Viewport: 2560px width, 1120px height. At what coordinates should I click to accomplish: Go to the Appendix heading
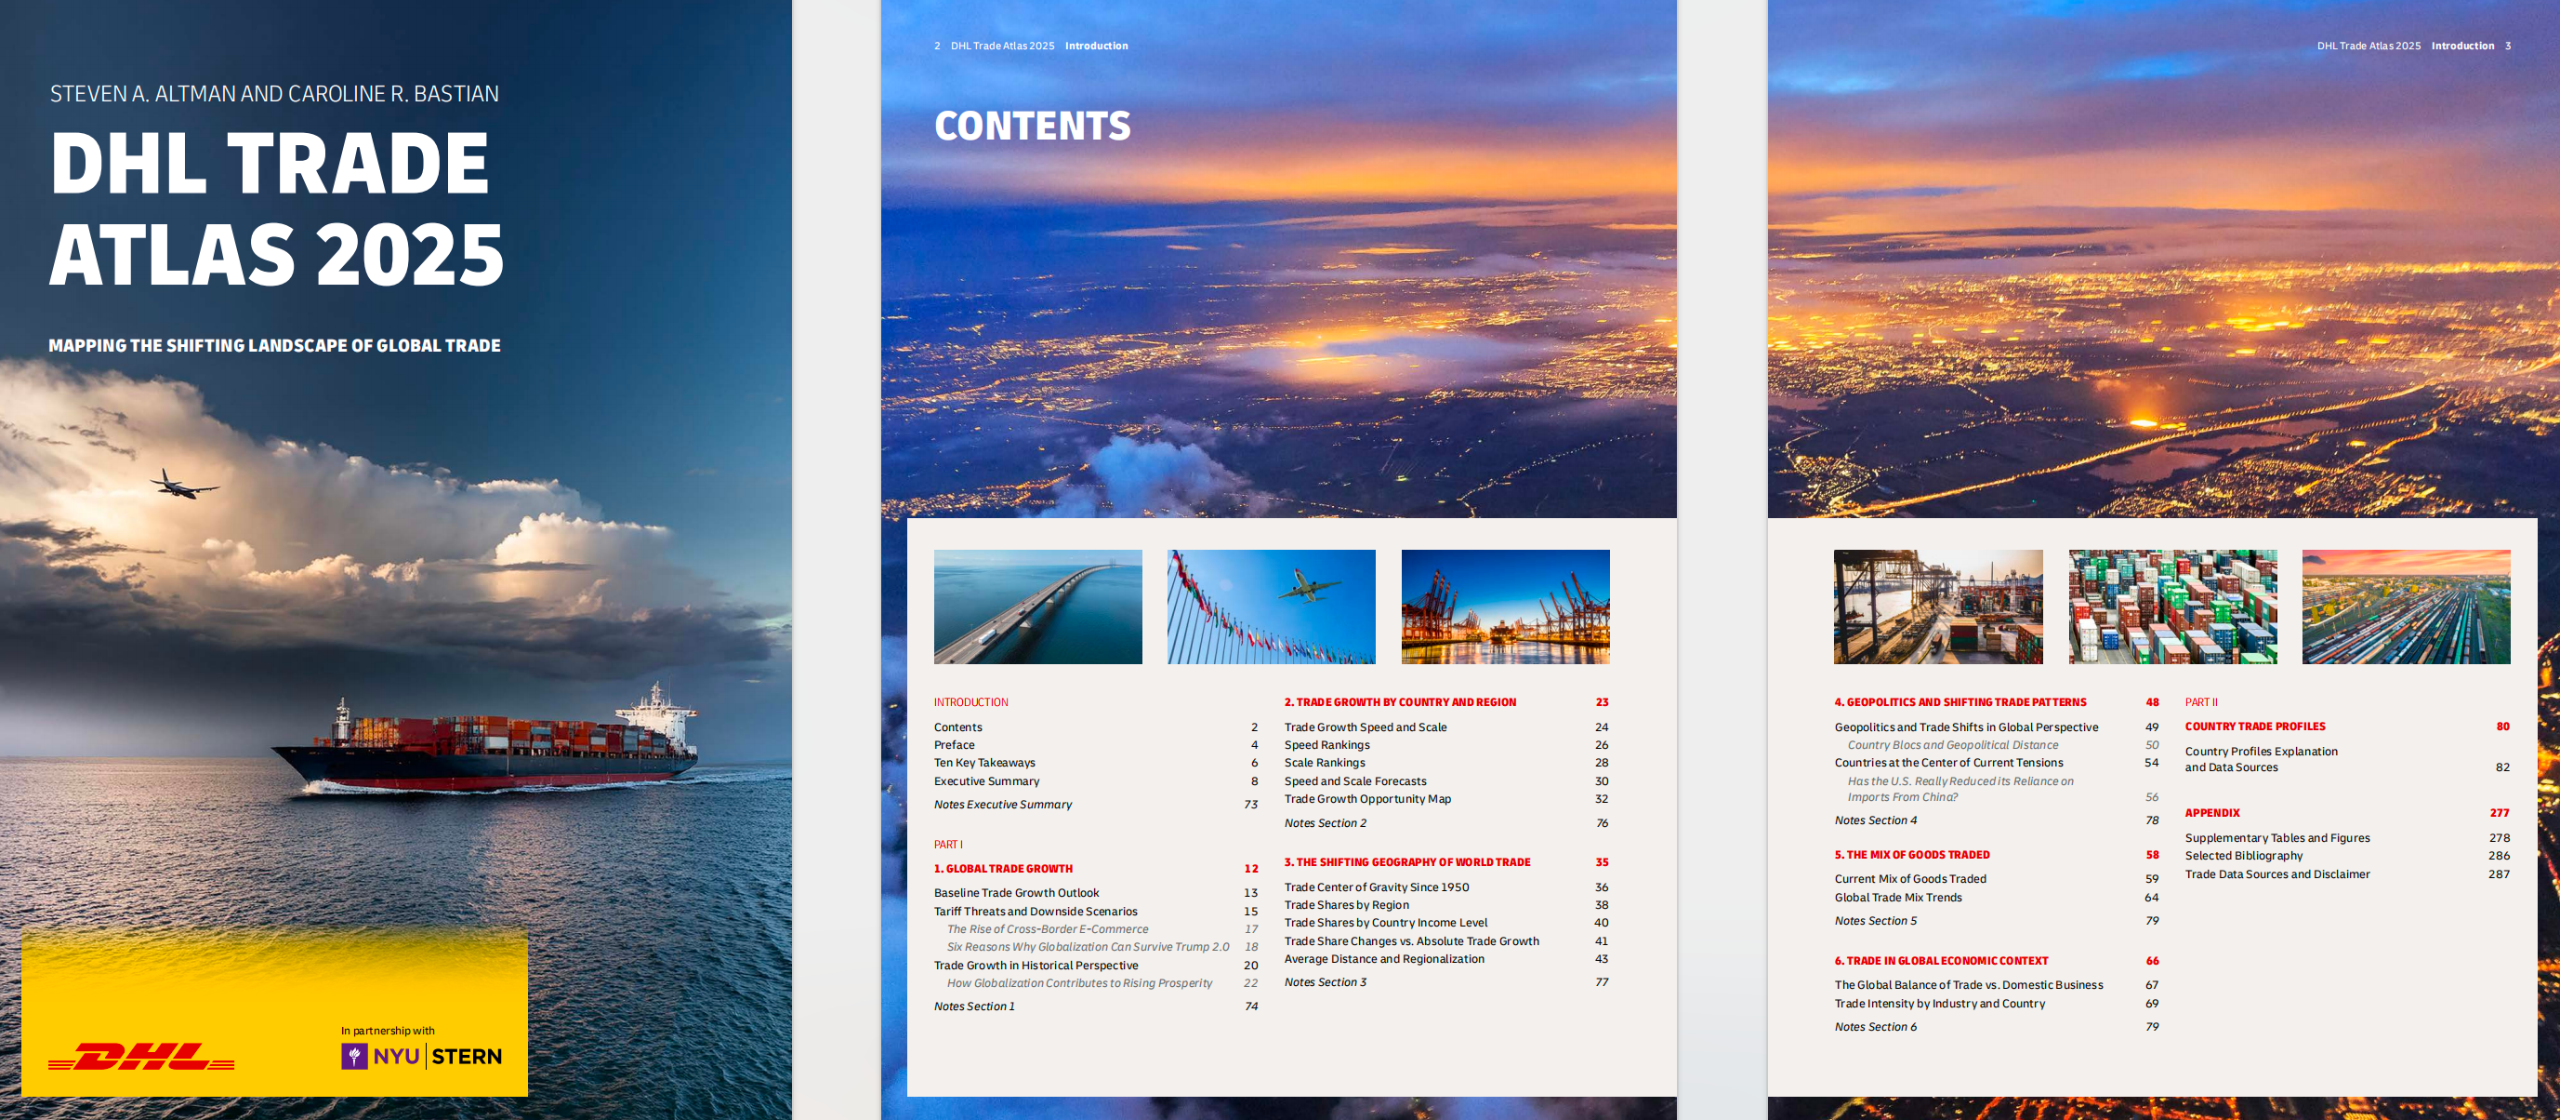(x=2348, y=813)
